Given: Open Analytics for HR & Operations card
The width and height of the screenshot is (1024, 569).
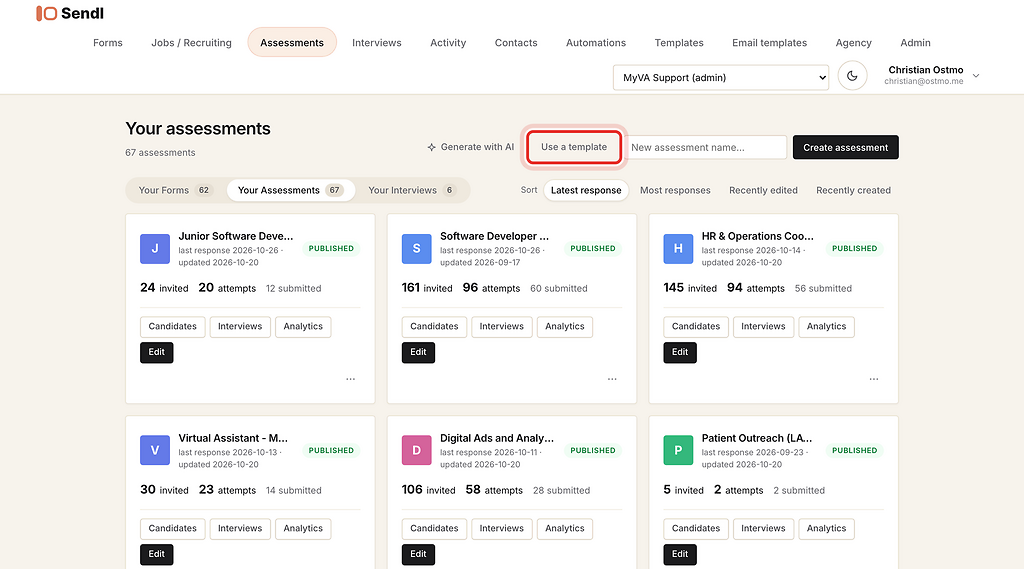Looking at the screenshot, I should 826,327.
